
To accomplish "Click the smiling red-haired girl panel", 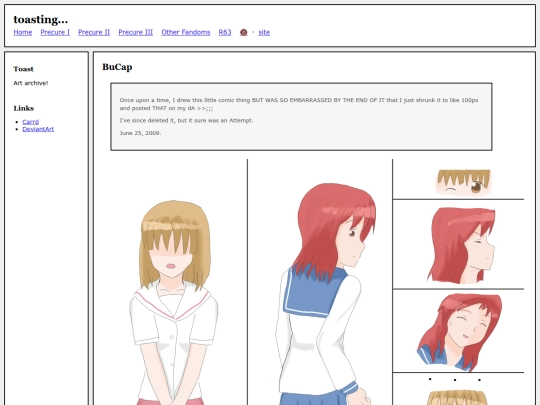I will [458, 331].
